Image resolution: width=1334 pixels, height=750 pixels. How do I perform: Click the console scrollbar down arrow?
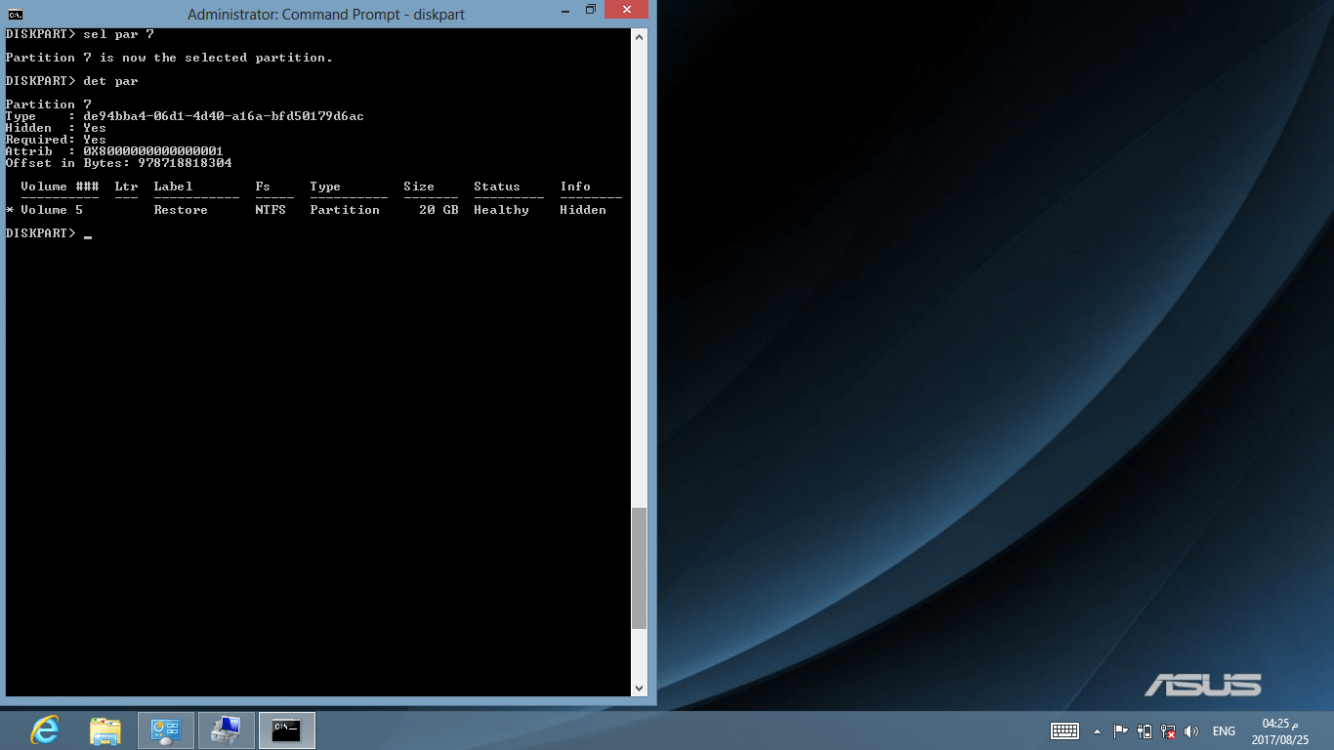point(639,688)
